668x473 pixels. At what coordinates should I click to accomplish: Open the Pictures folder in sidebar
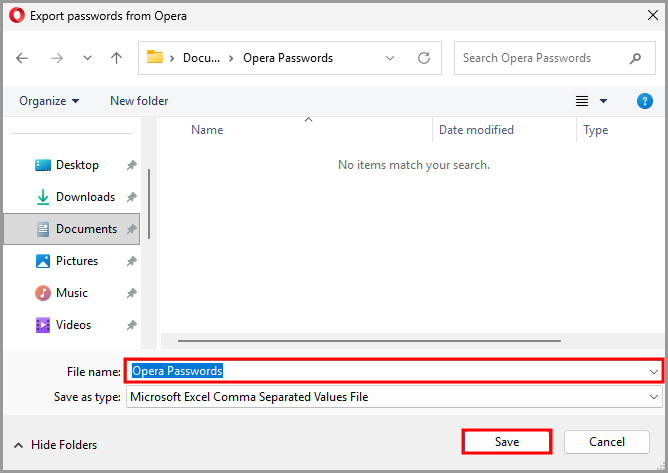[x=77, y=261]
